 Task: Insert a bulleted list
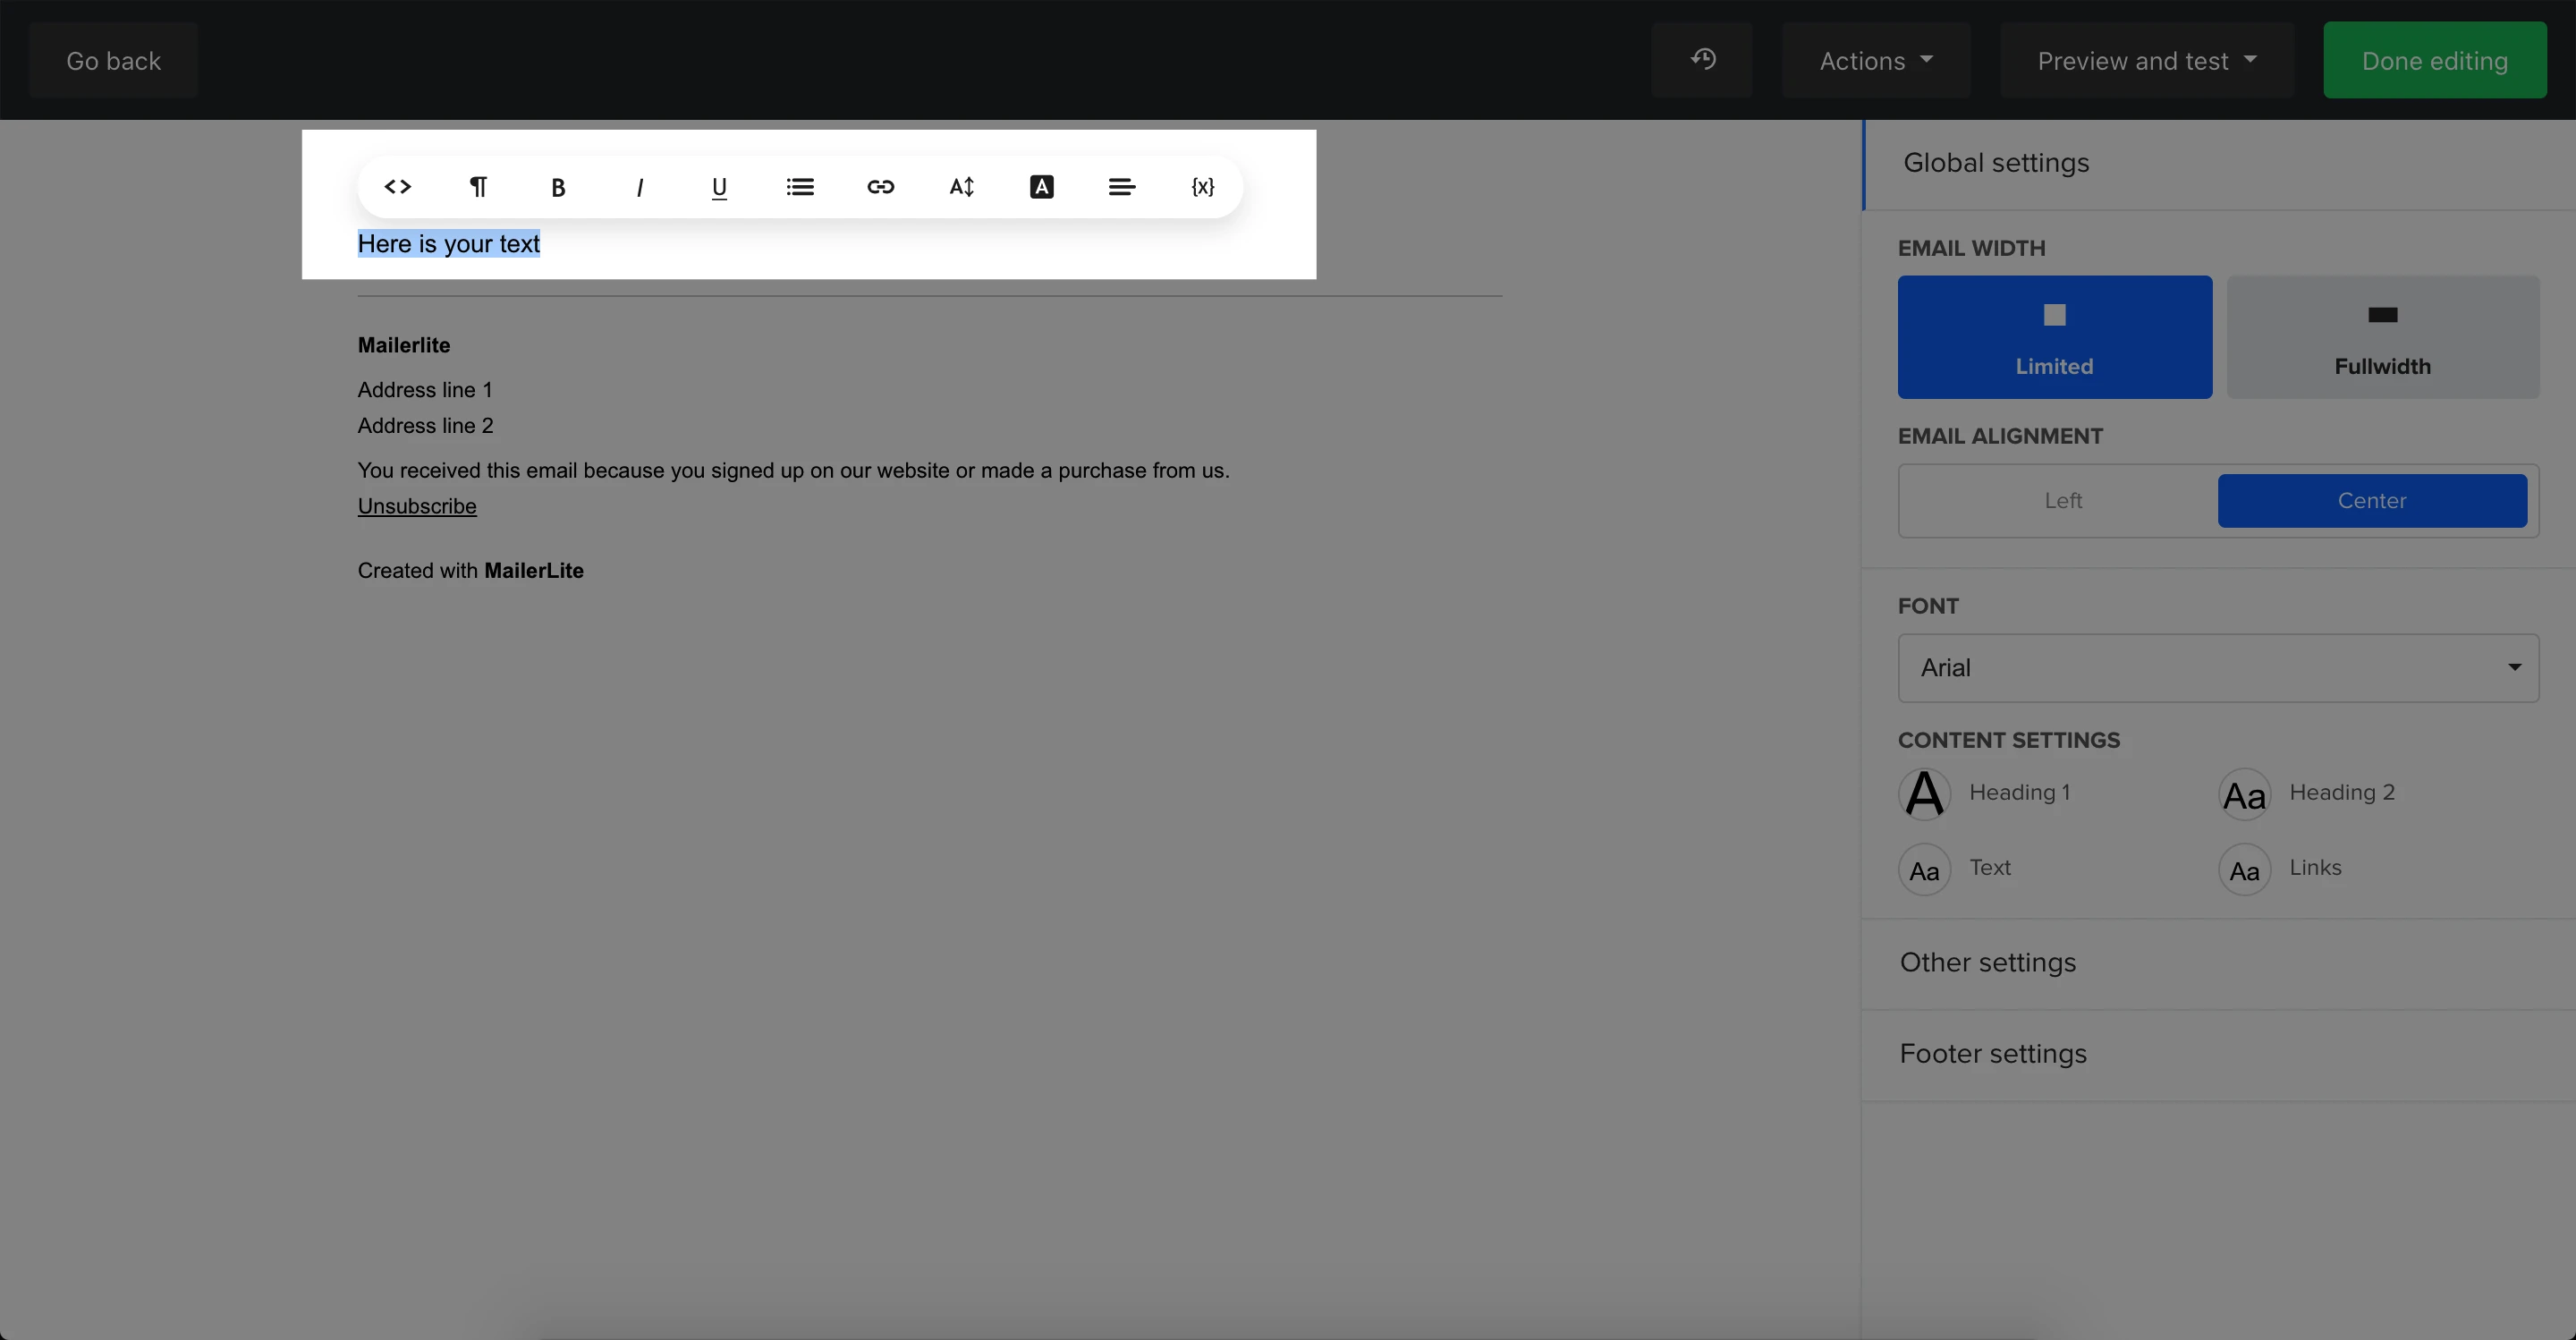coord(800,187)
